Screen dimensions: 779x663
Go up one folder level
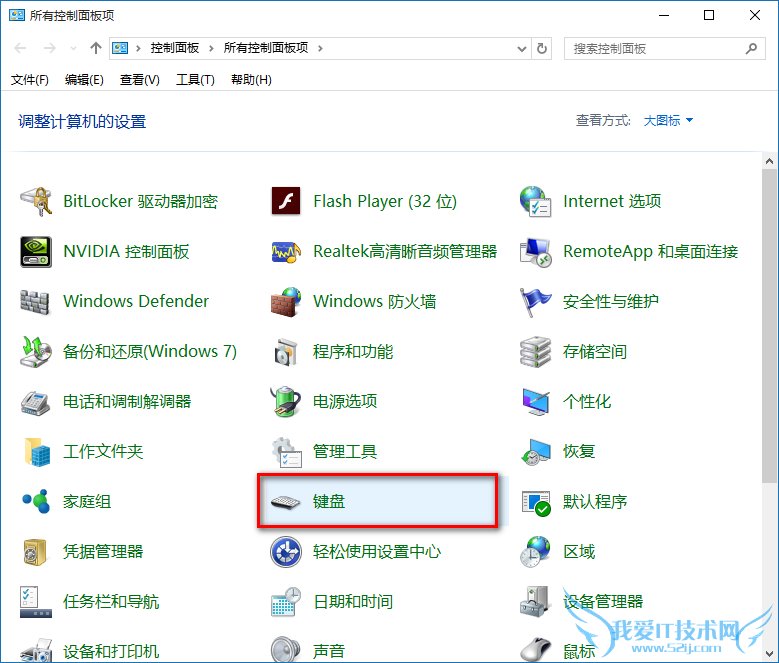pyautogui.click(x=96, y=48)
